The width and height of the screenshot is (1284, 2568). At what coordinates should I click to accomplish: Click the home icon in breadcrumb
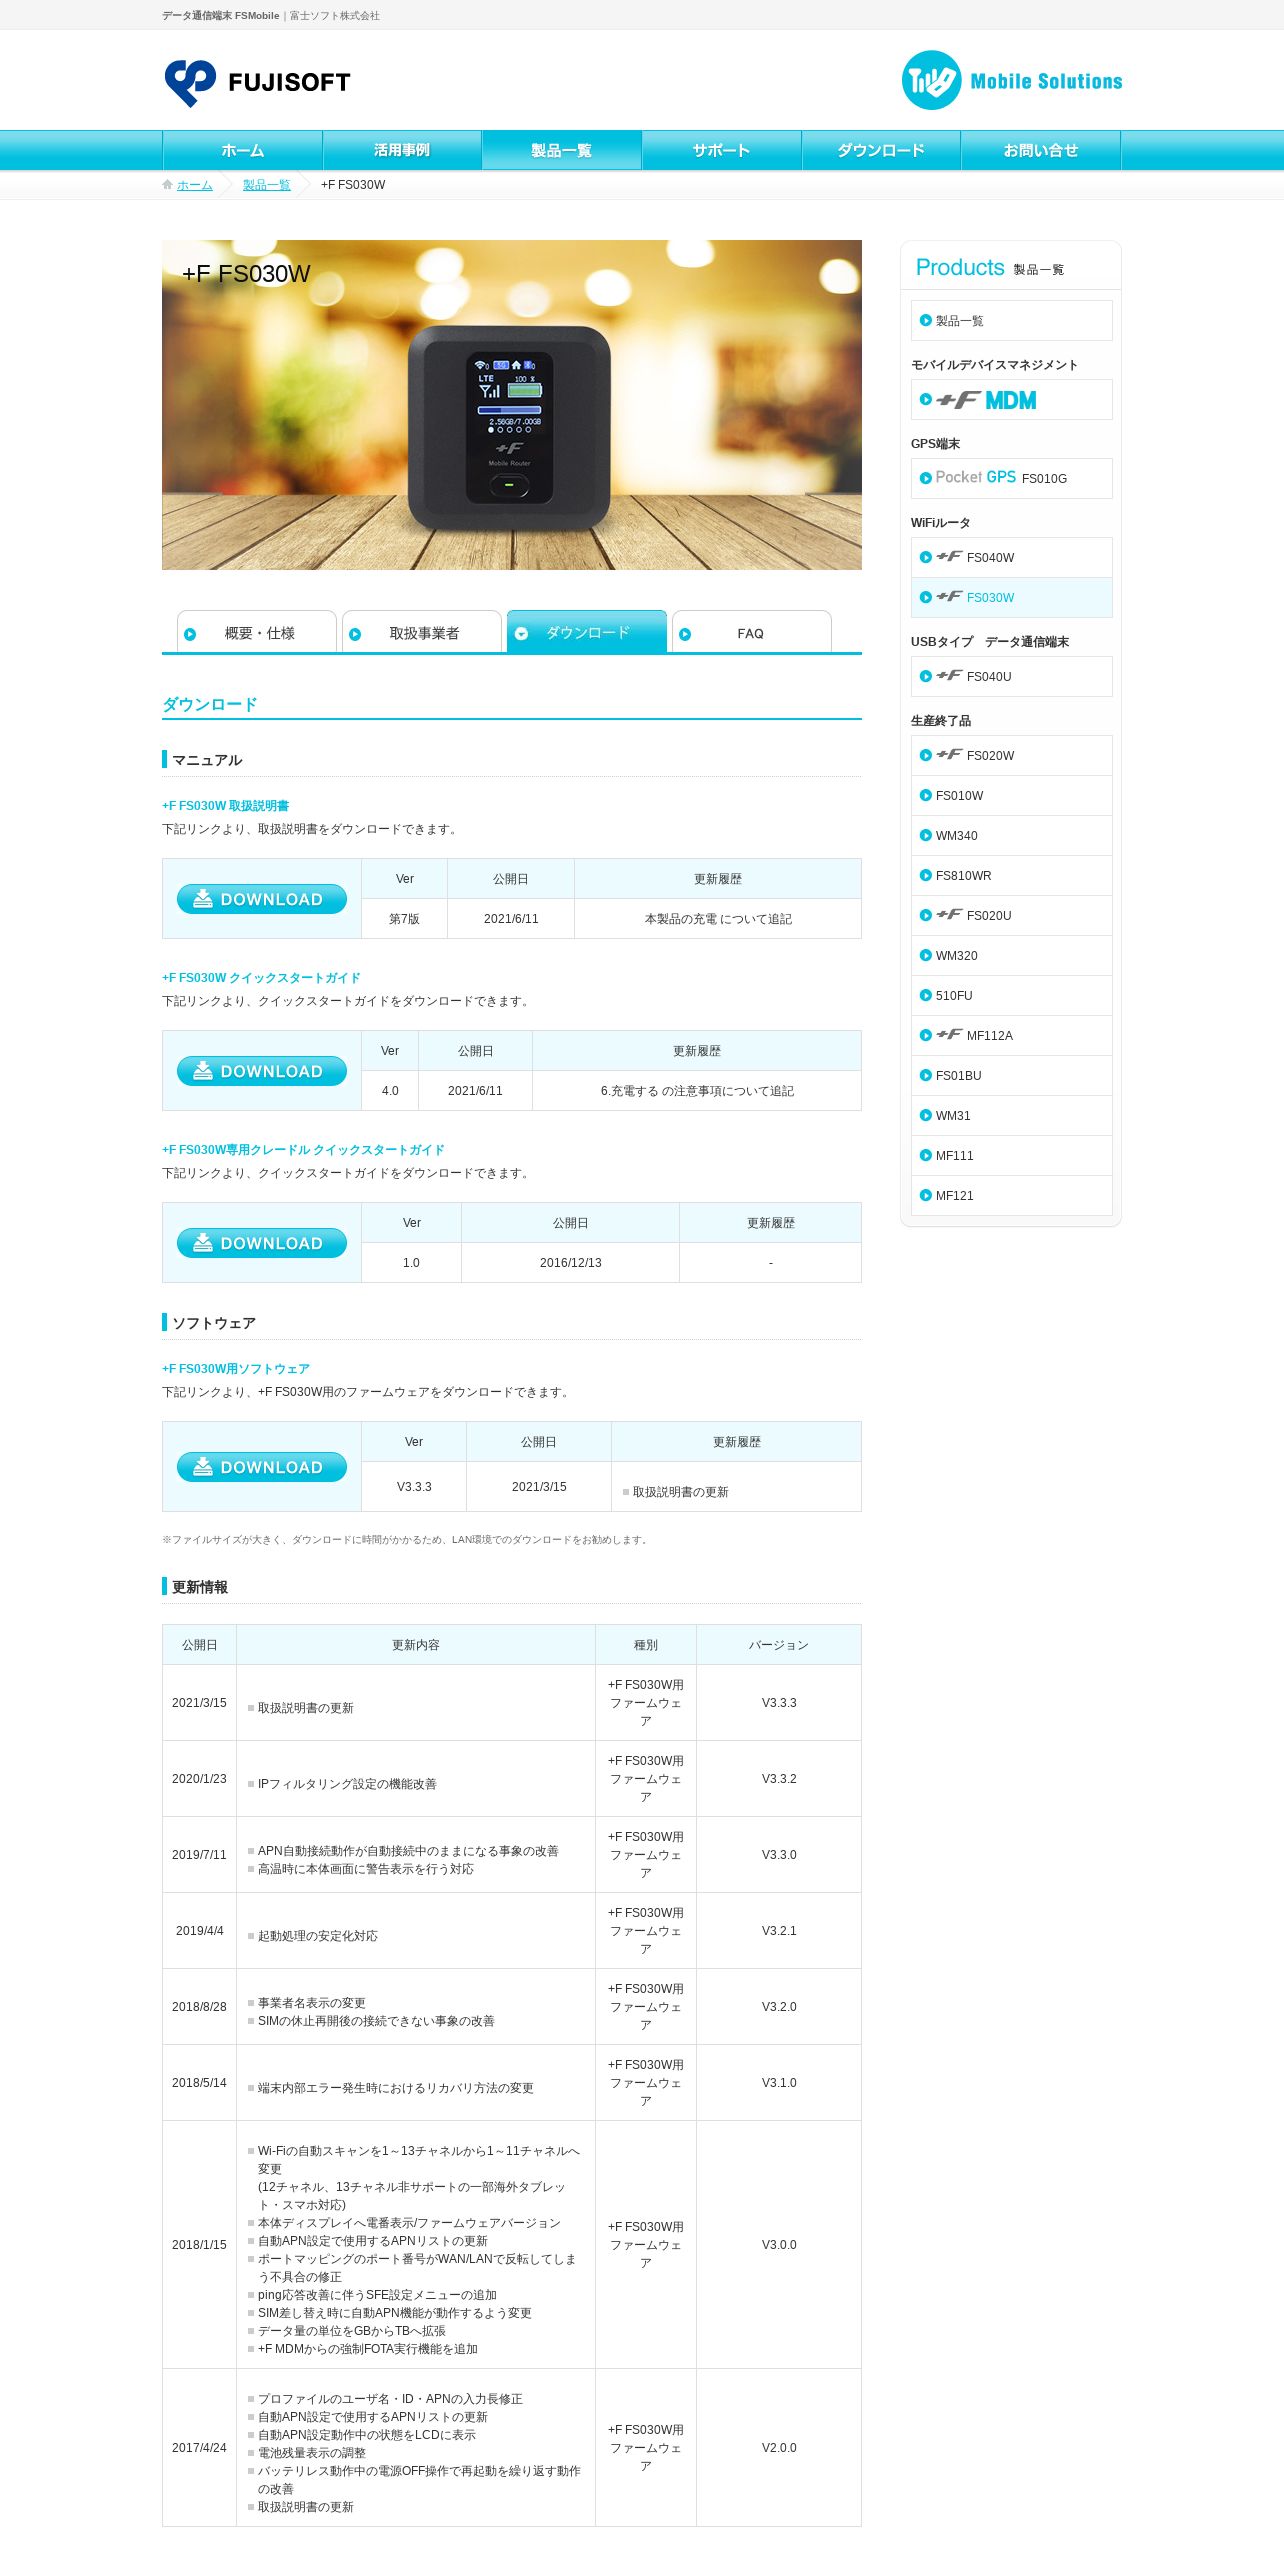(x=168, y=185)
